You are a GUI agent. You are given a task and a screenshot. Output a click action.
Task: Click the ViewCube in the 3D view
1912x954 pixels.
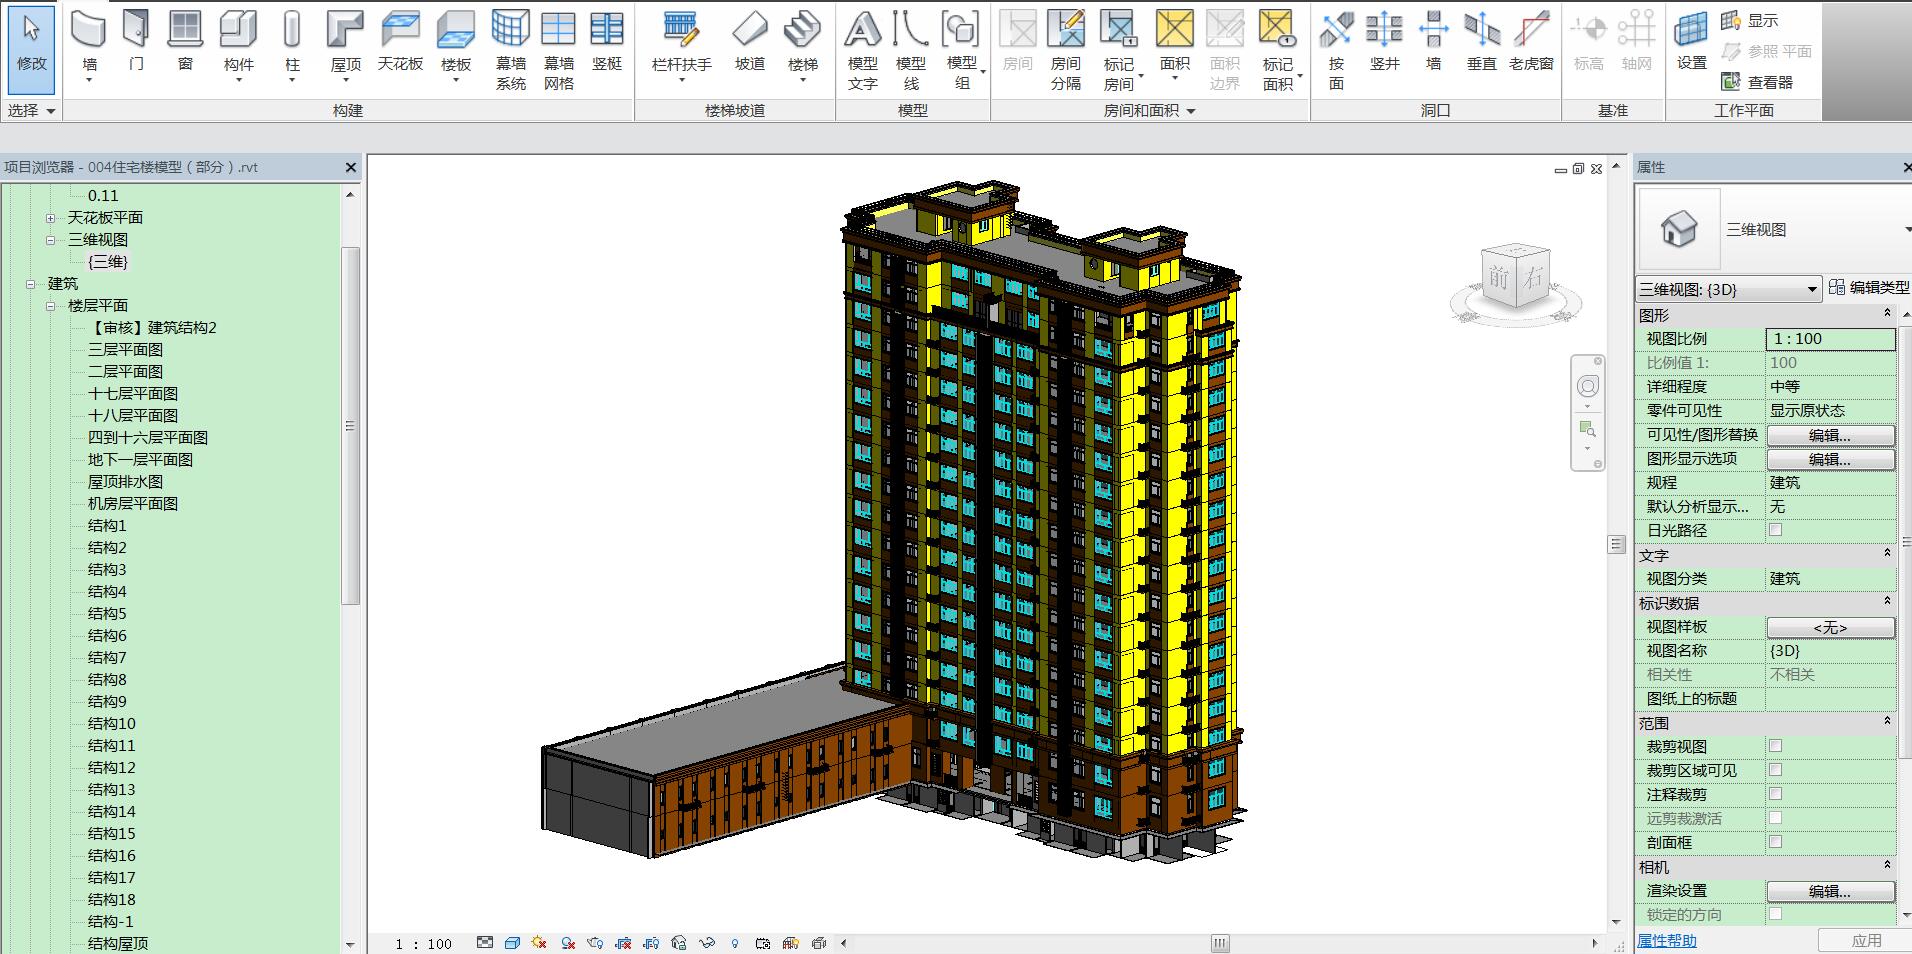[1515, 278]
